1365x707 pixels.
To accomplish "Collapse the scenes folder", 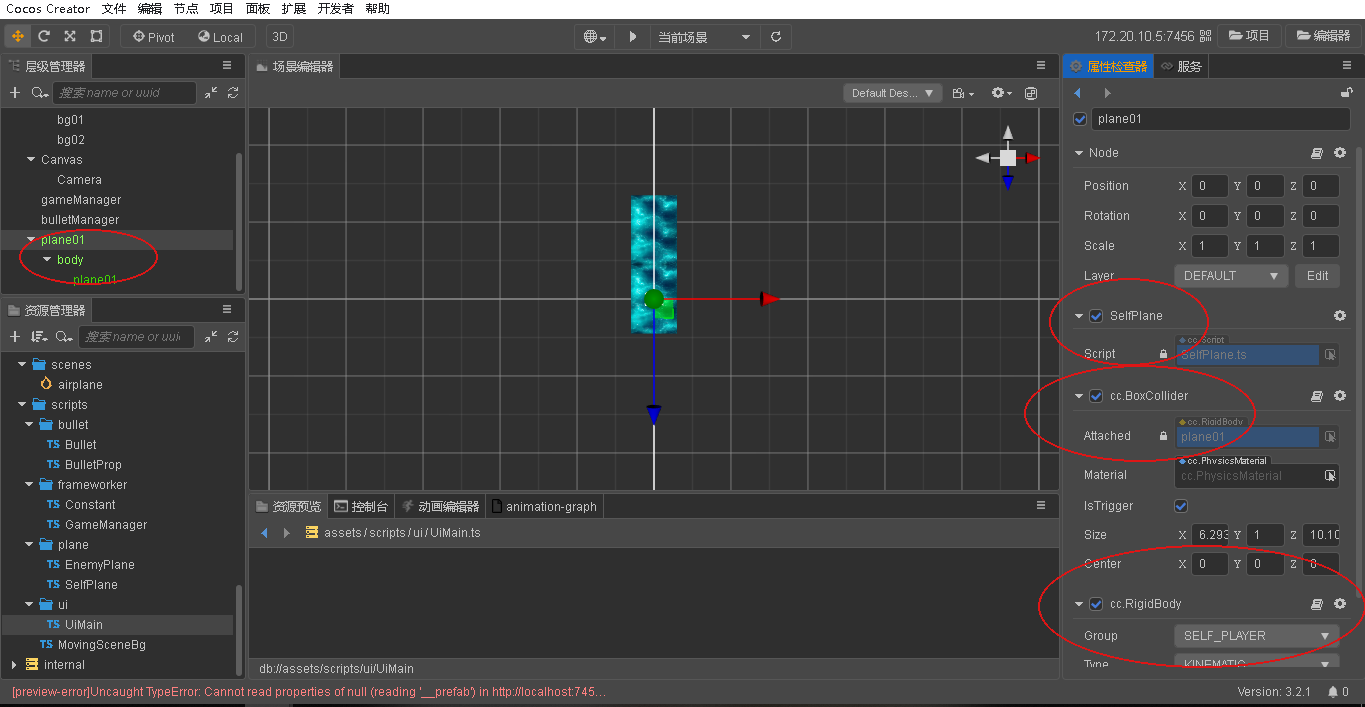I will click(22, 365).
